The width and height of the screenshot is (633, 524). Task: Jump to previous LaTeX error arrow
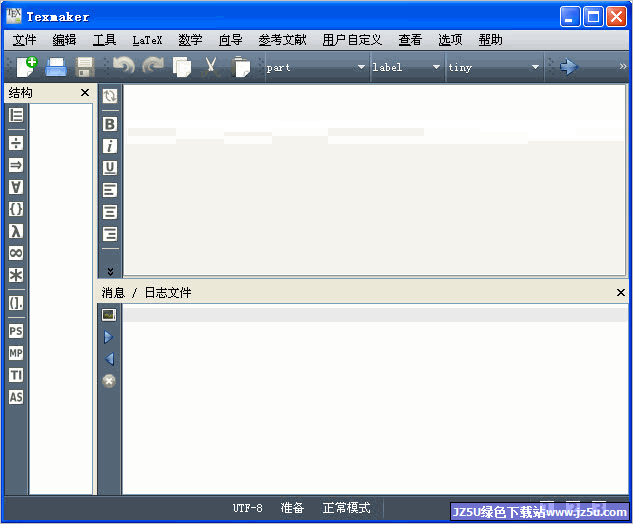[x=109, y=359]
